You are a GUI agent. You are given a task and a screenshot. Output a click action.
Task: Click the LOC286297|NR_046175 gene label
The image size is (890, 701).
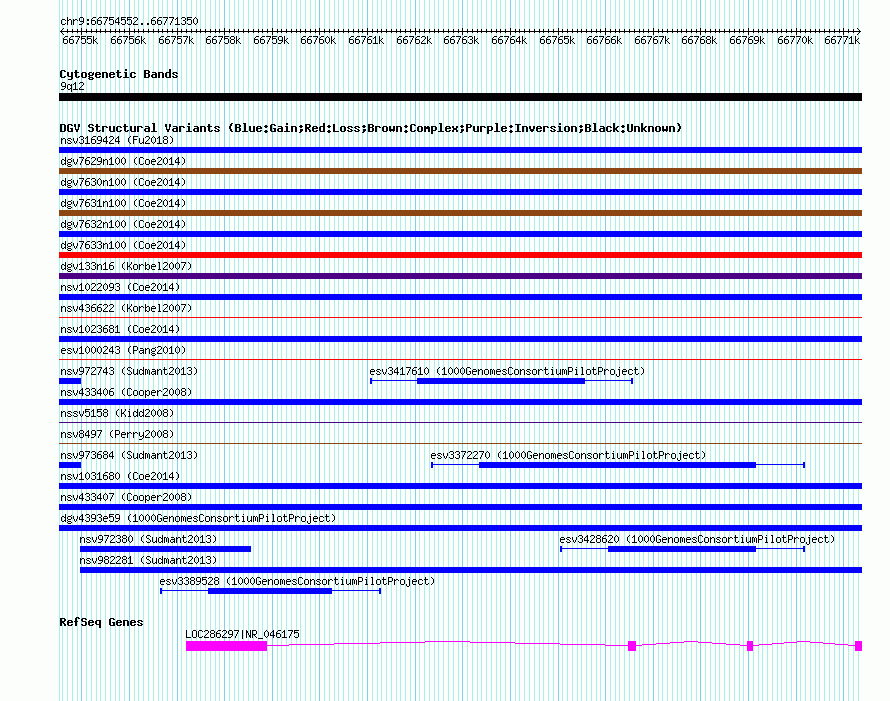pyautogui.click(x=242, y=634)
